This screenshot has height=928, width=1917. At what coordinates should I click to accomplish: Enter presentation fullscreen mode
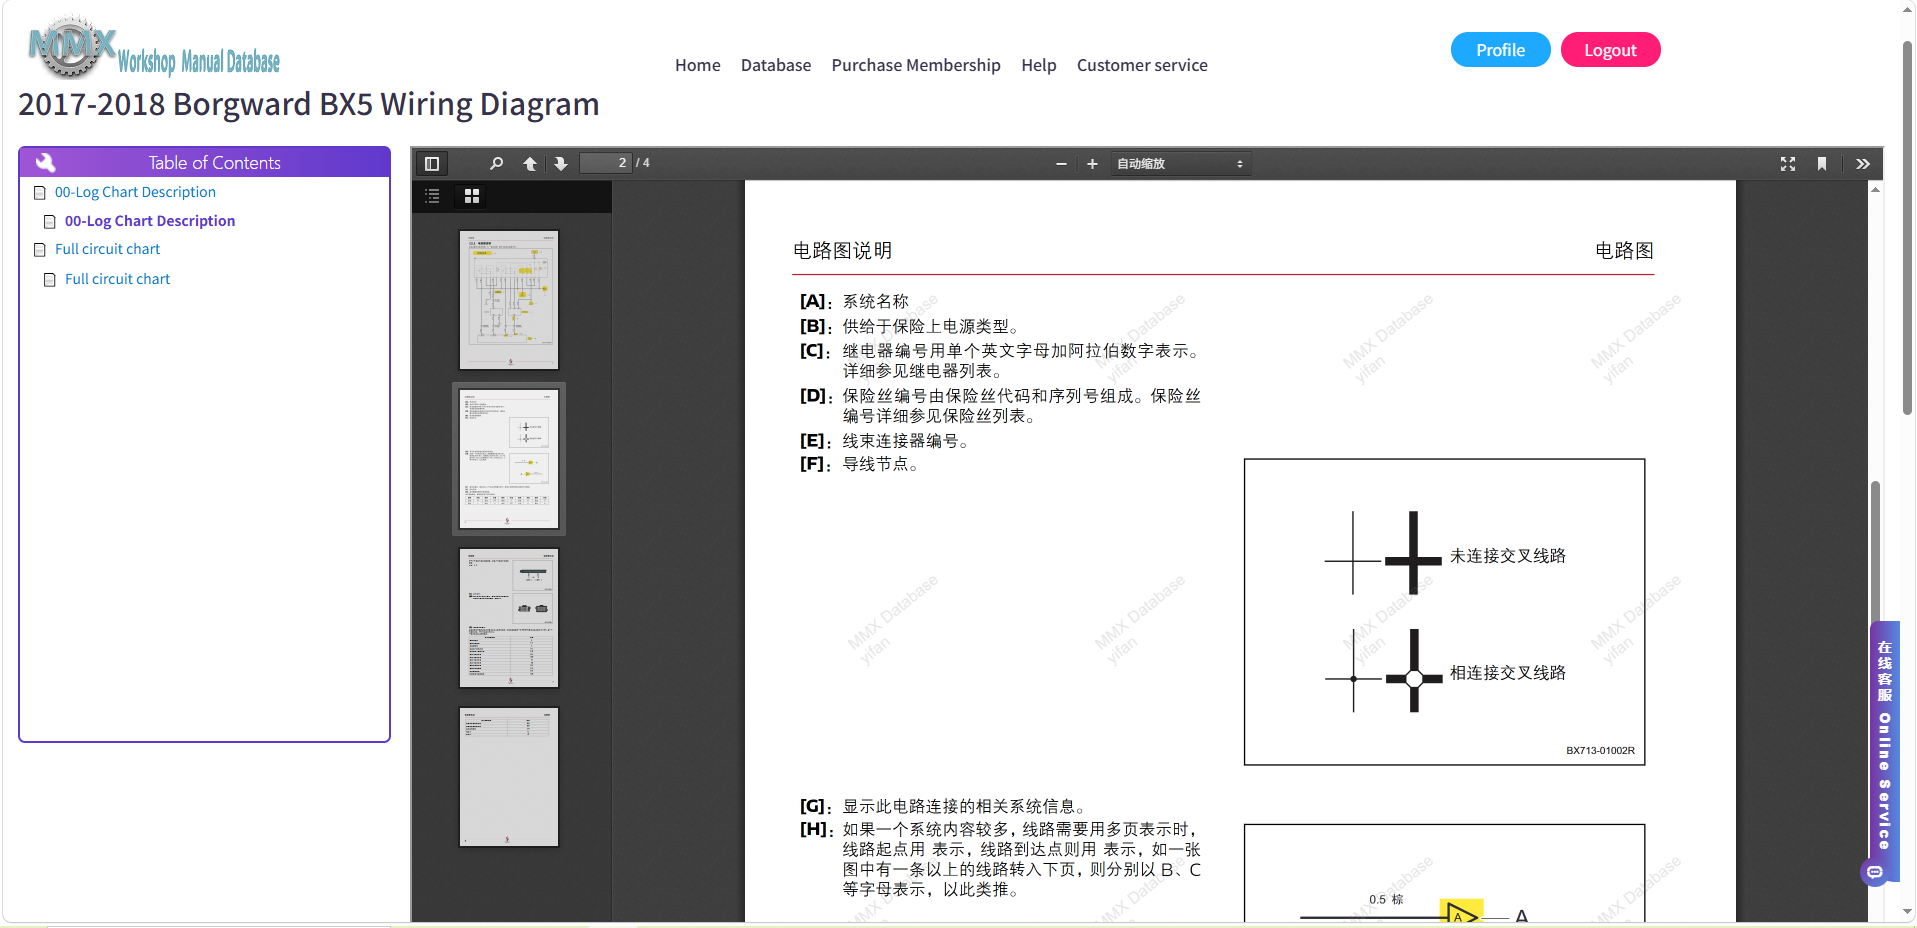[x=1788, y=164]
